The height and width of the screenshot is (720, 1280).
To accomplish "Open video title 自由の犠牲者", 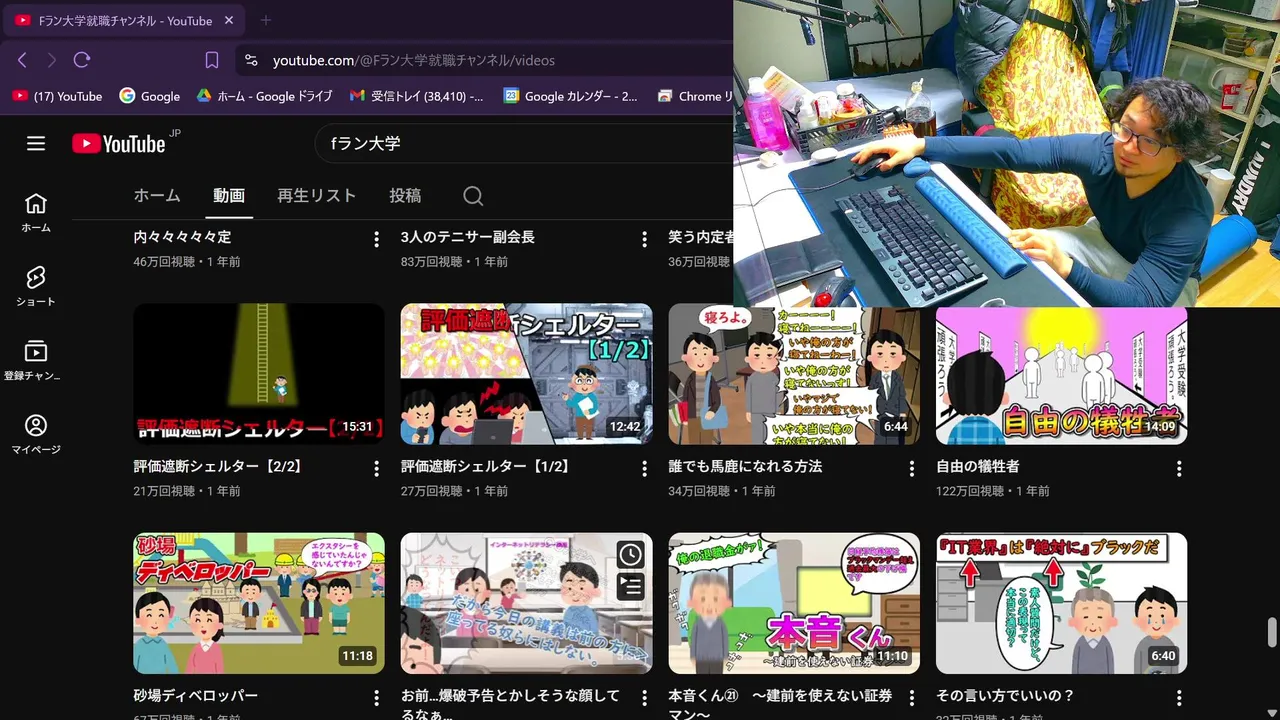I will [x=978, y=466].
